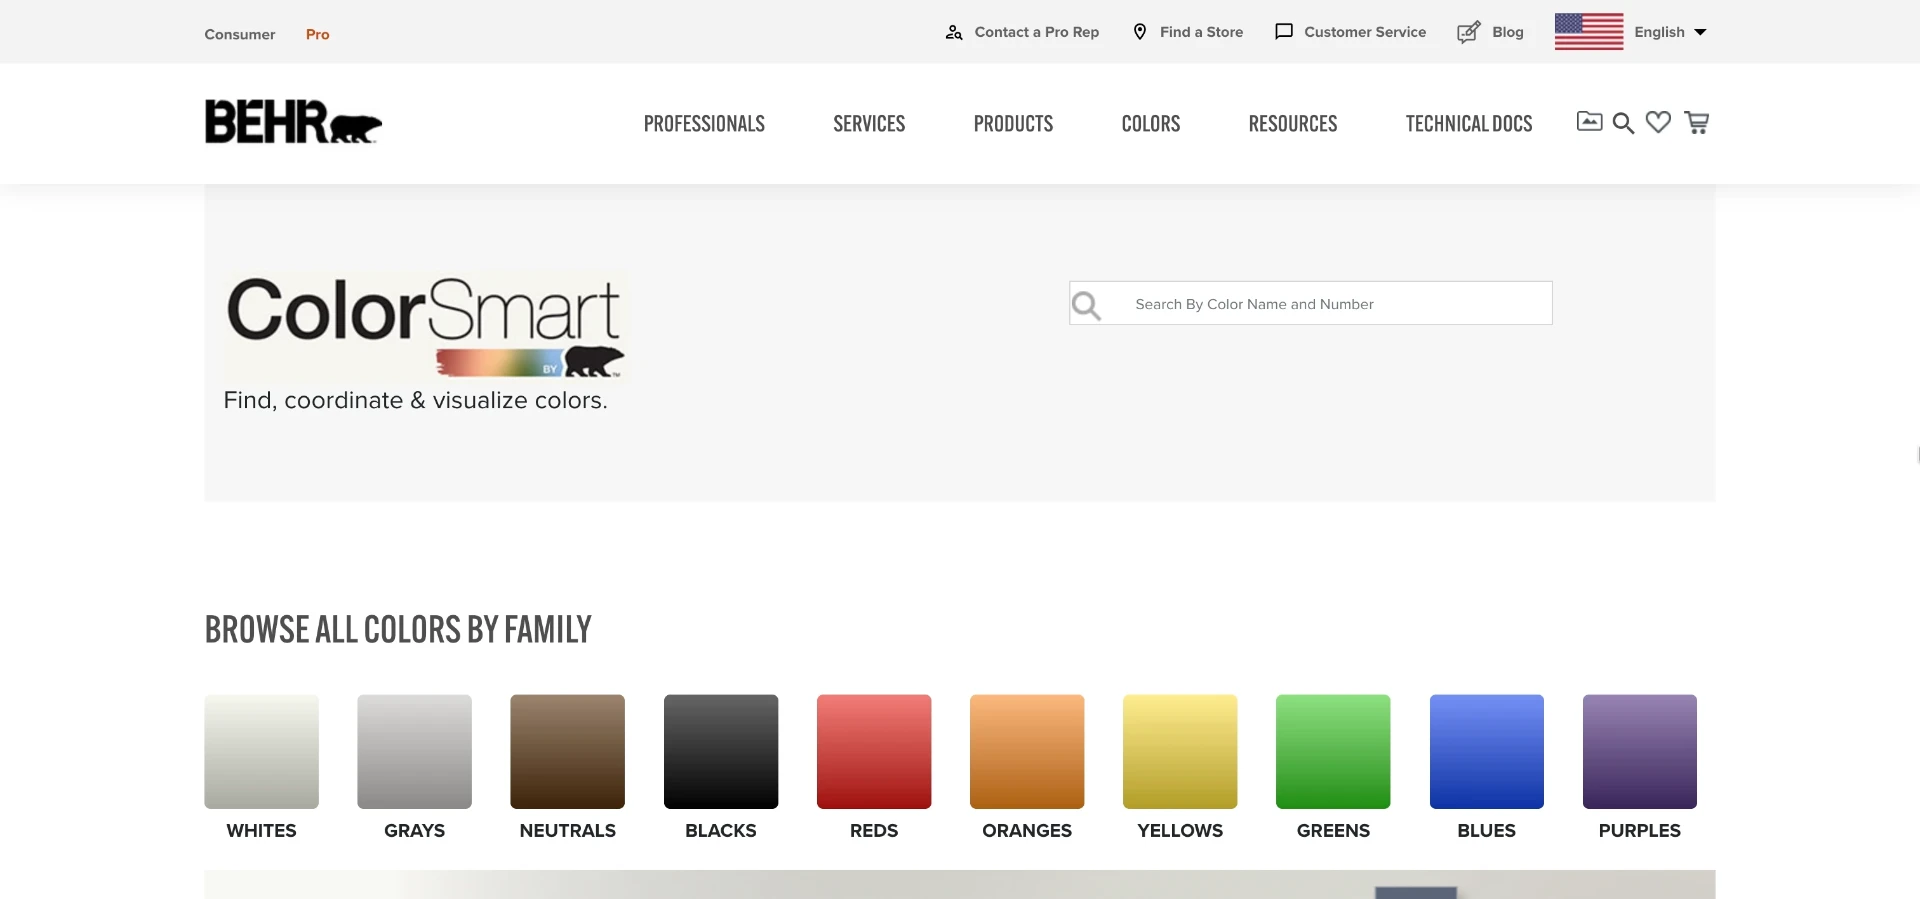Click the GREENS label text
1920x899 pixels.
[1333, 831]
